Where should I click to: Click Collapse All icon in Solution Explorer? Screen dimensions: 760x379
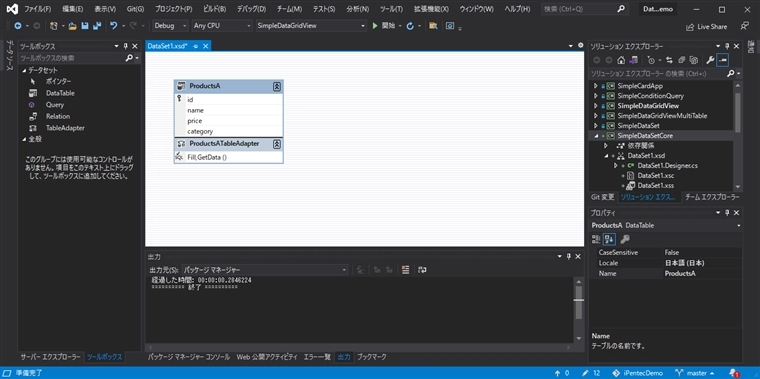[x=681, y=60]
